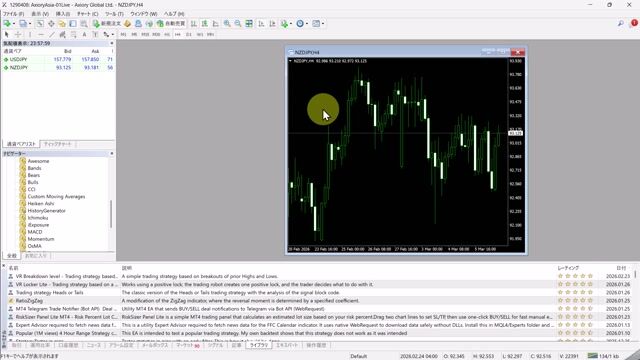Toggle the Navigator folder icon
The width and height of the screenshot is (640, 360).
(x=62, y=24)
